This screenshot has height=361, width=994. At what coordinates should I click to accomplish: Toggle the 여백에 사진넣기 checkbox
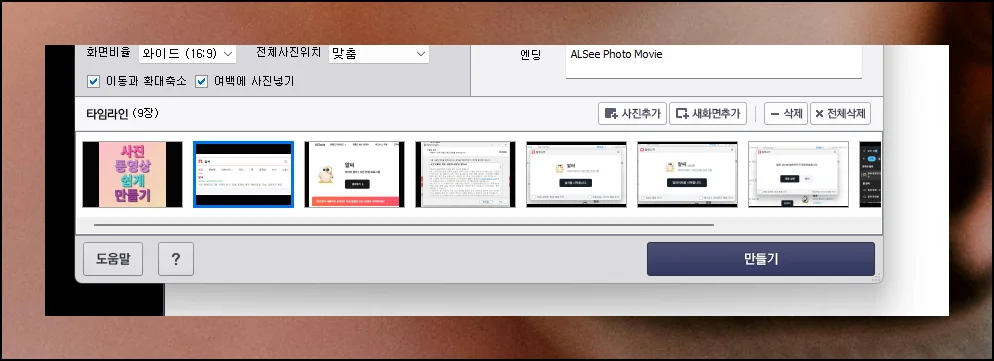202,81
